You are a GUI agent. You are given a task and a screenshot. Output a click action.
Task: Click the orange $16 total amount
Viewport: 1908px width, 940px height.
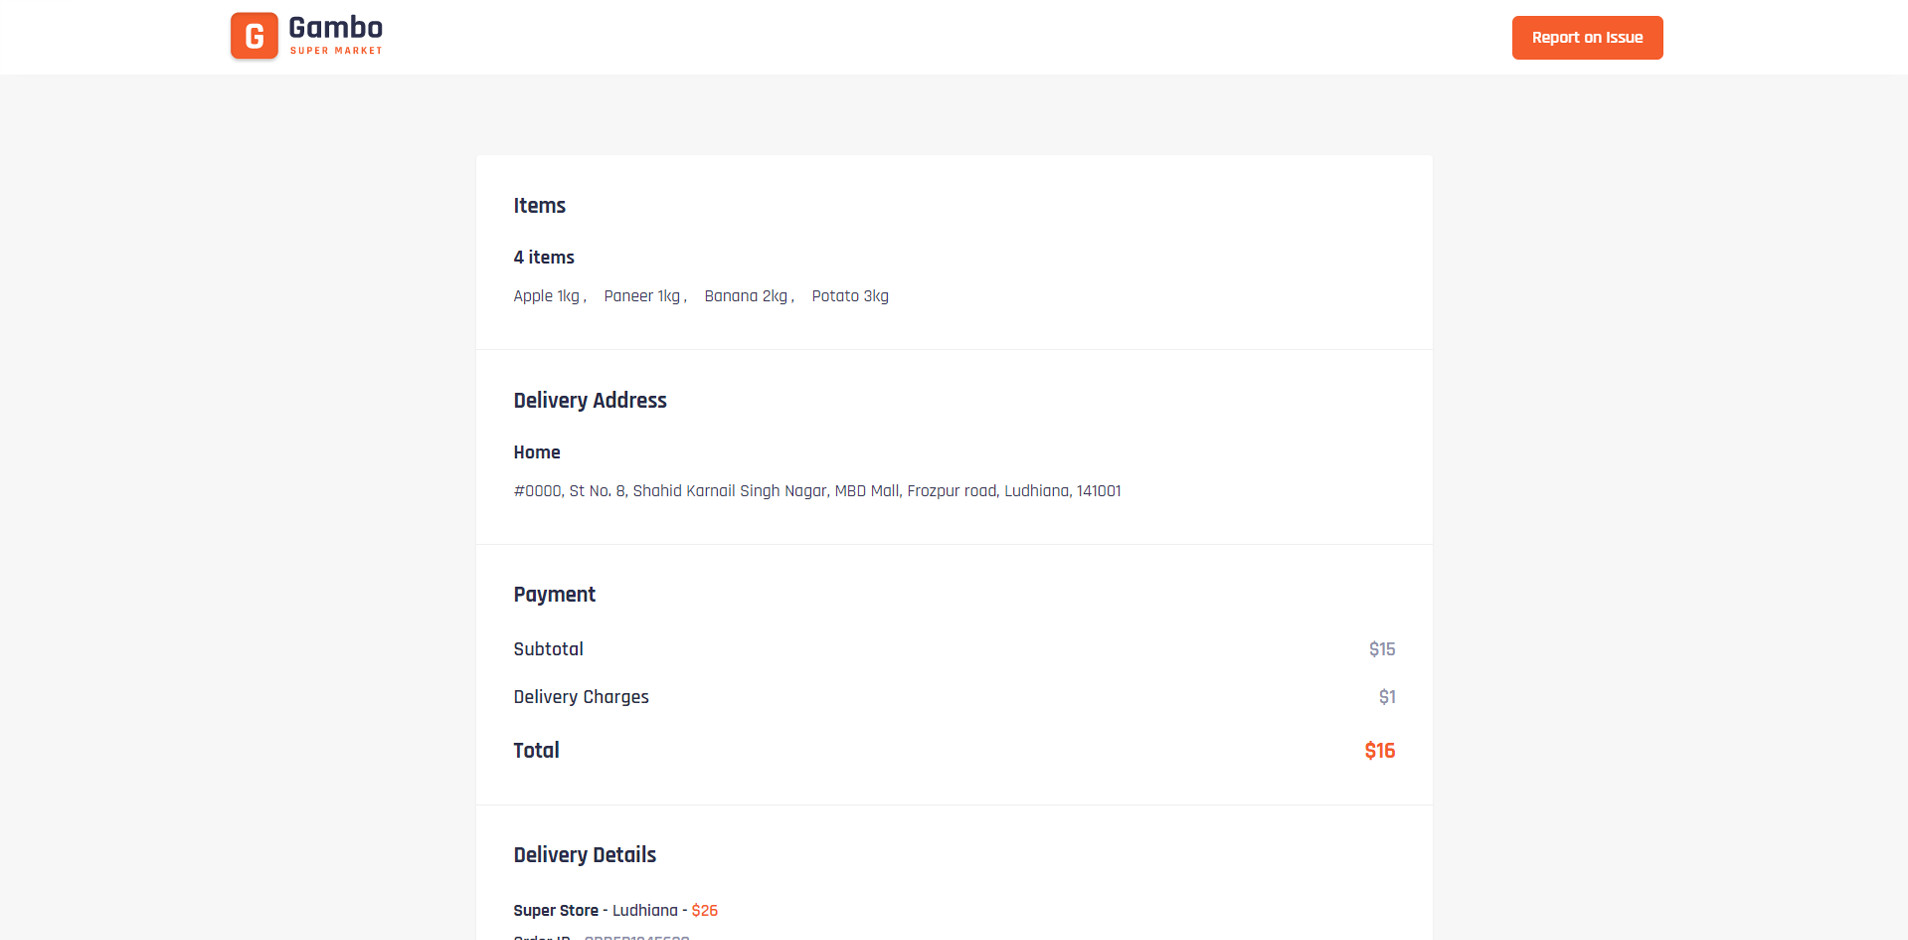[x=1379, y=751]
